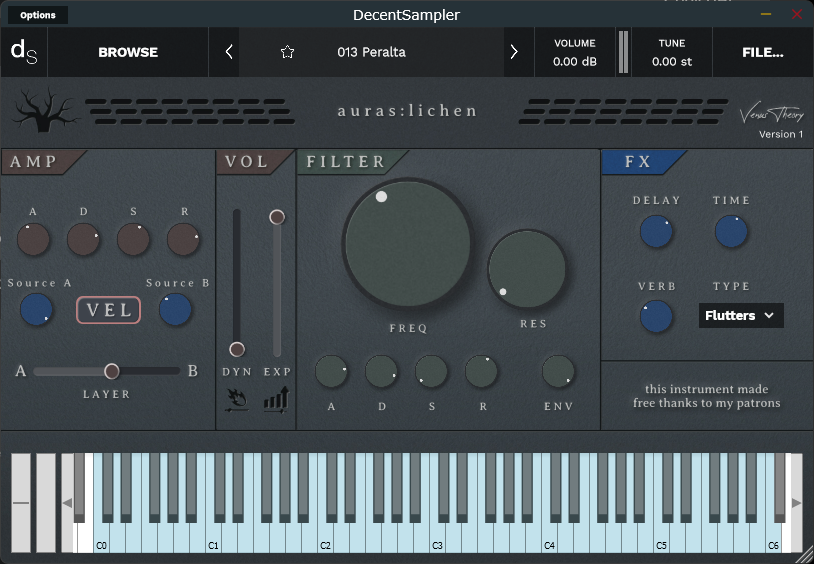Favorite the preset with the star icon

coord(287,52)
